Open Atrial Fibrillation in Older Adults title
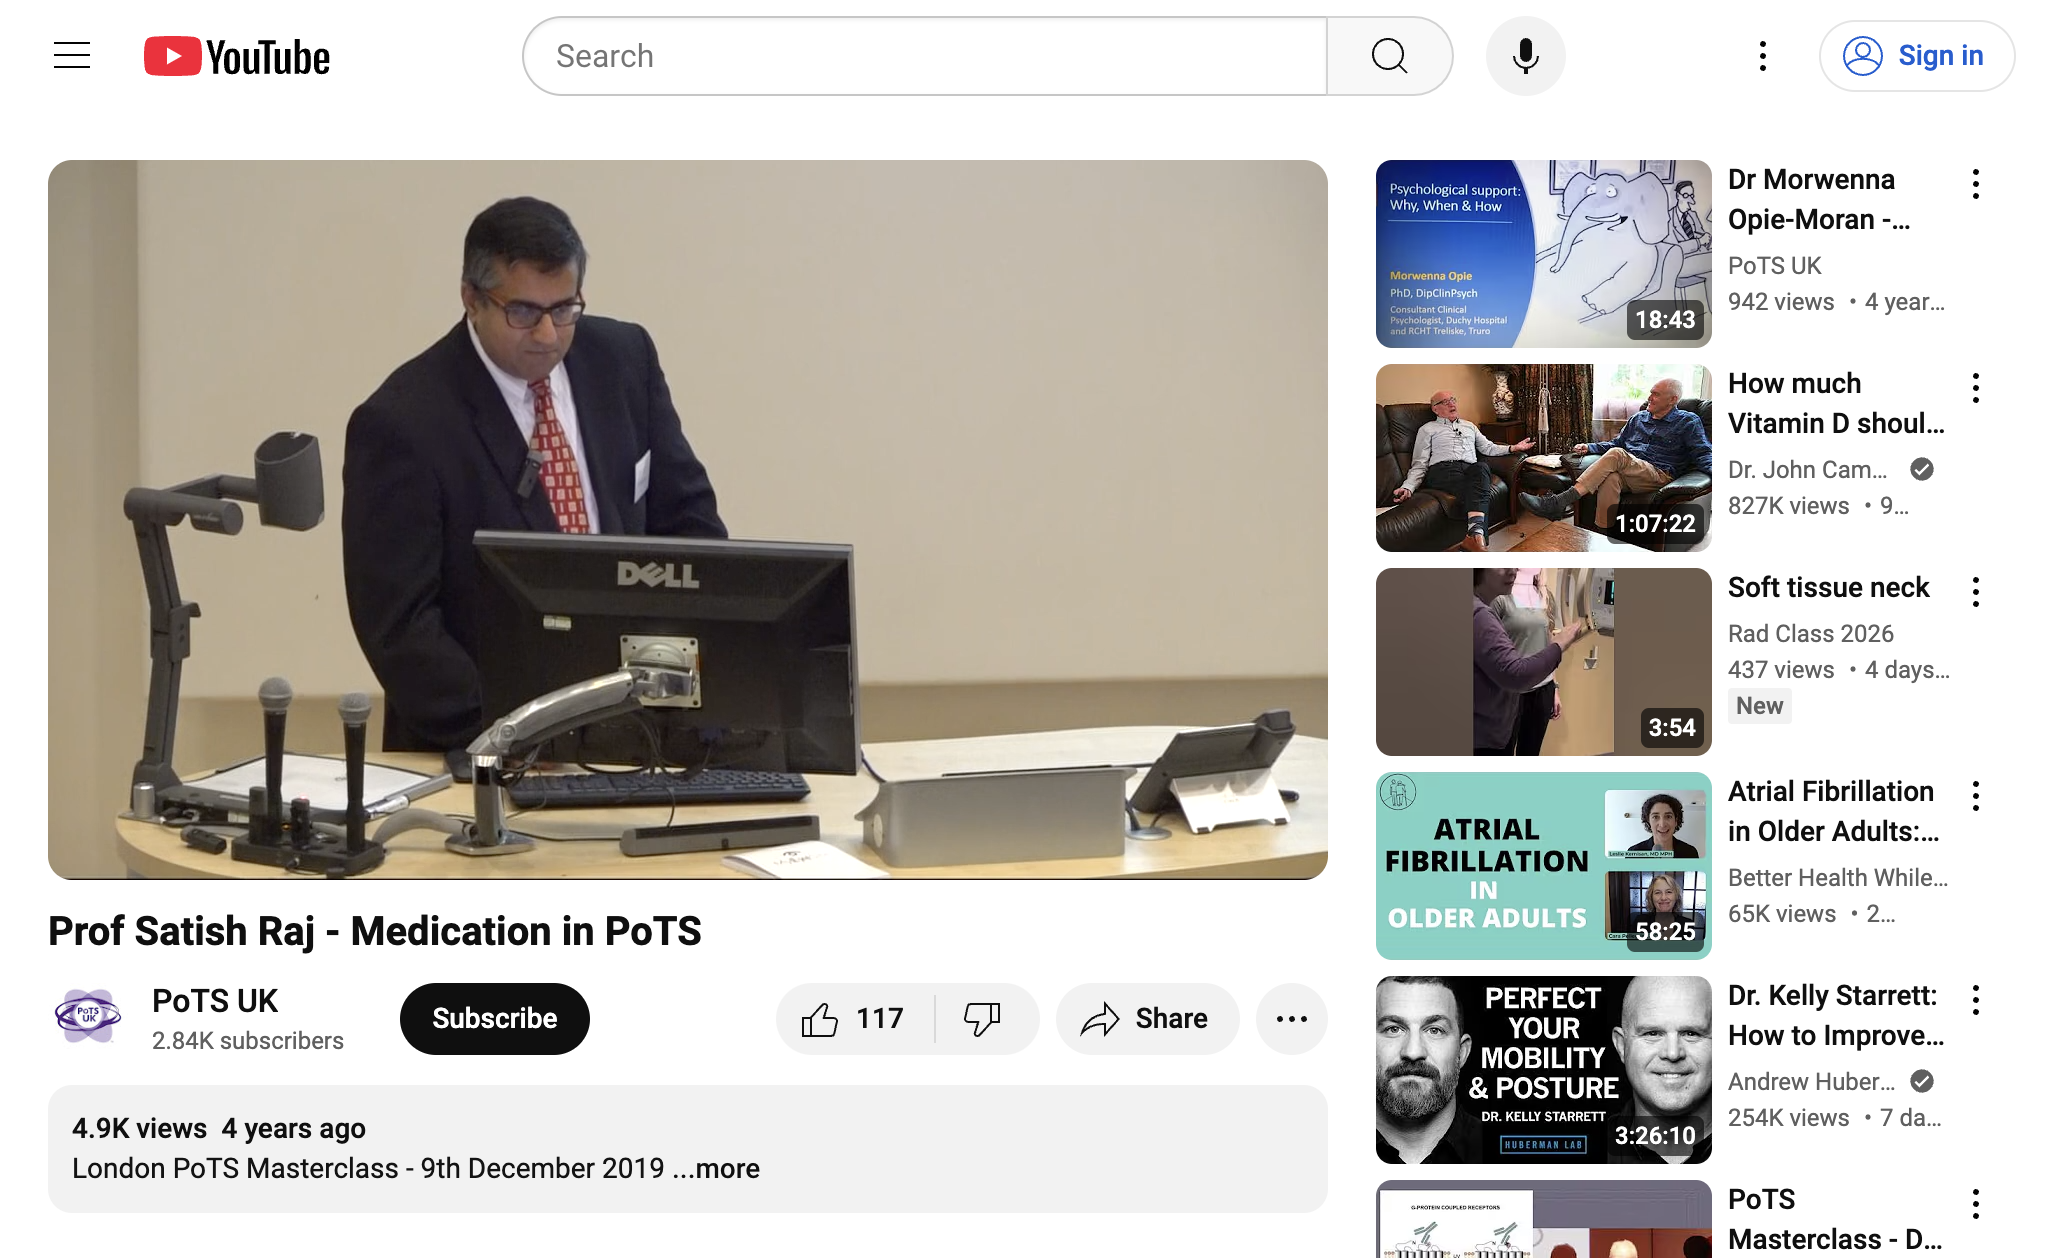 point(1833,811)
